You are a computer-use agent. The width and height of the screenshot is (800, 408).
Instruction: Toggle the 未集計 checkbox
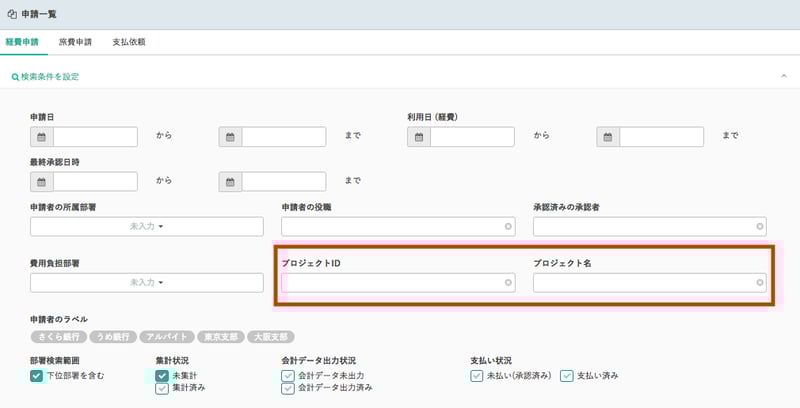pyautogui.click(x=162, y=376)
